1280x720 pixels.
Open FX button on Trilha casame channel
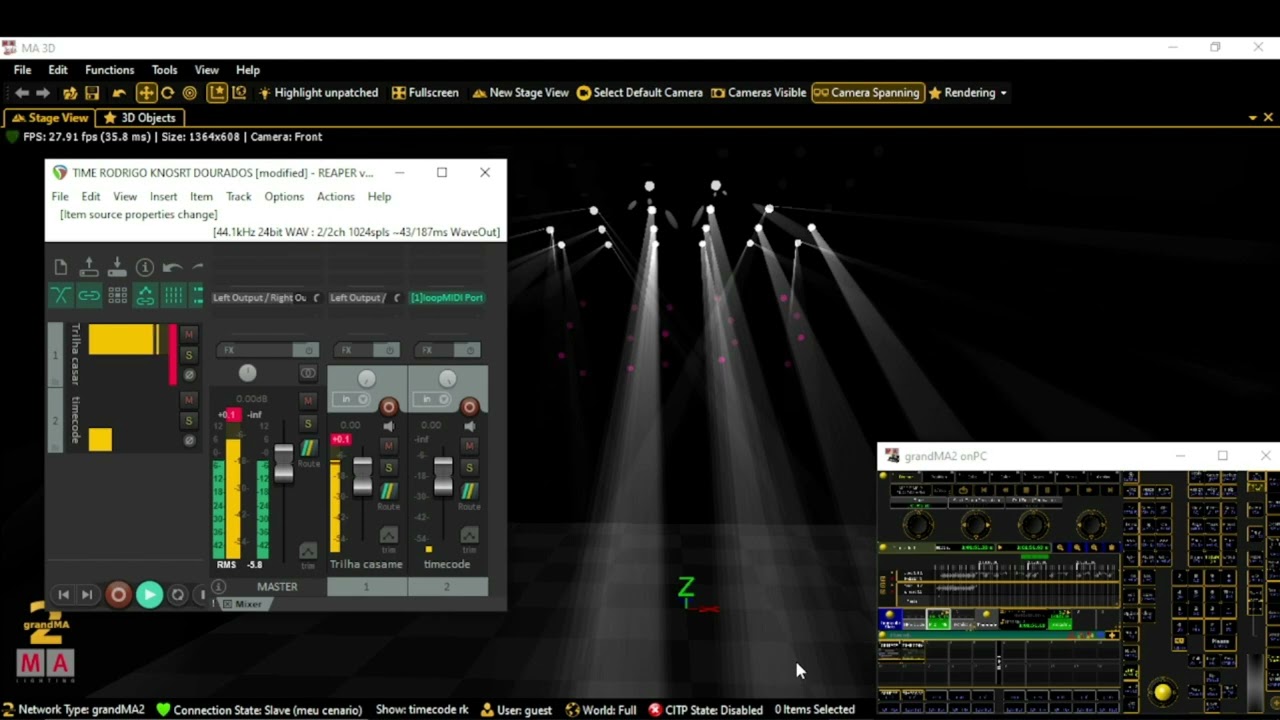354,350
